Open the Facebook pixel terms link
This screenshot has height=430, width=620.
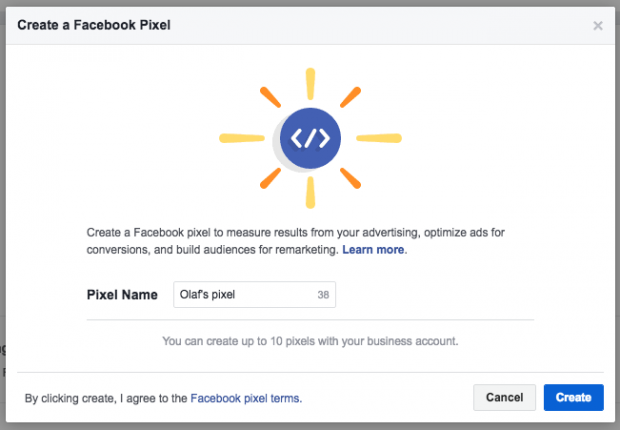[x=246, y=398]
